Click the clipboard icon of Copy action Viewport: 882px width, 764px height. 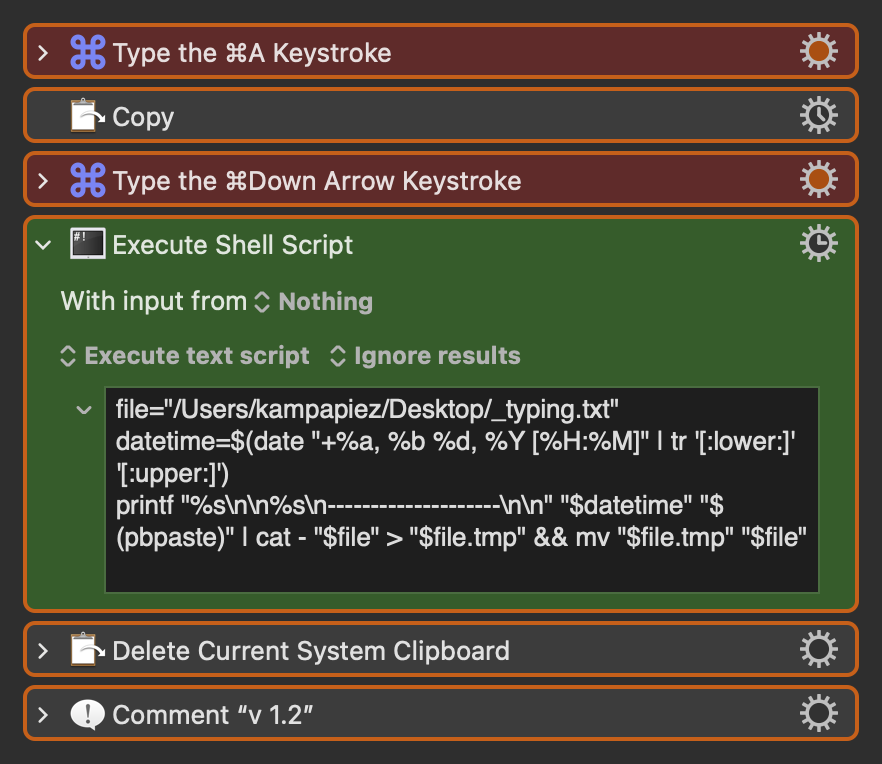(88, 117)
